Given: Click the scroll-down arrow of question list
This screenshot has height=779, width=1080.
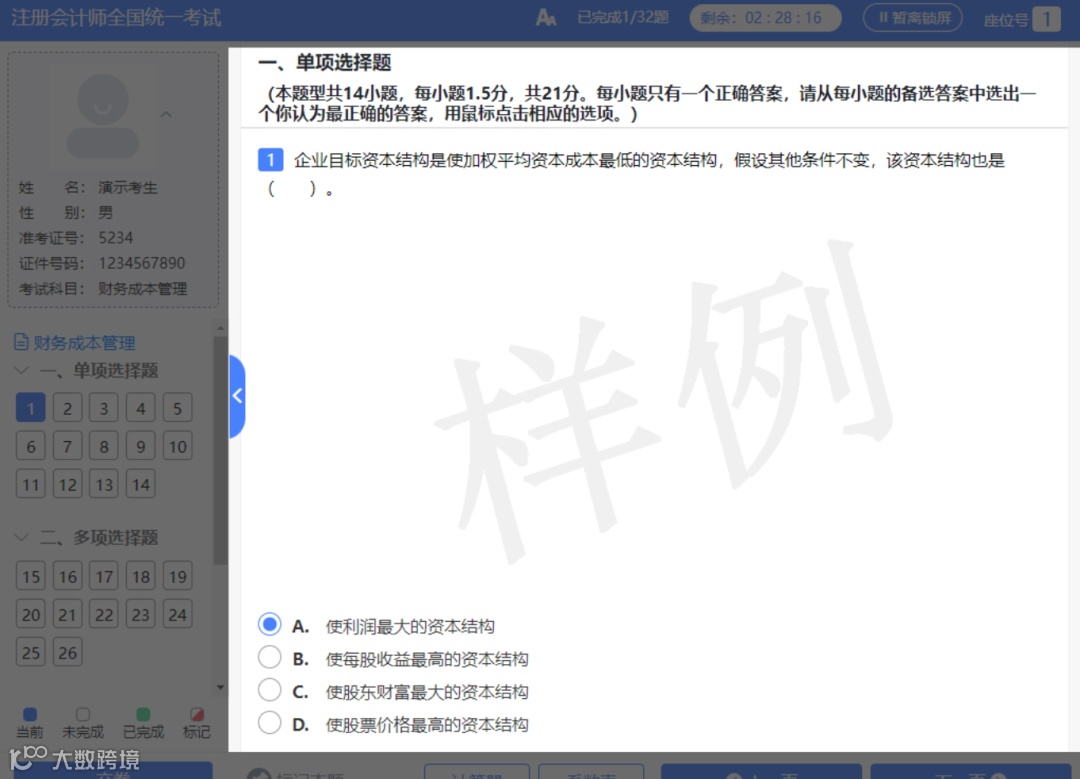Looking at the screenshot, I should tap(220, 687).
